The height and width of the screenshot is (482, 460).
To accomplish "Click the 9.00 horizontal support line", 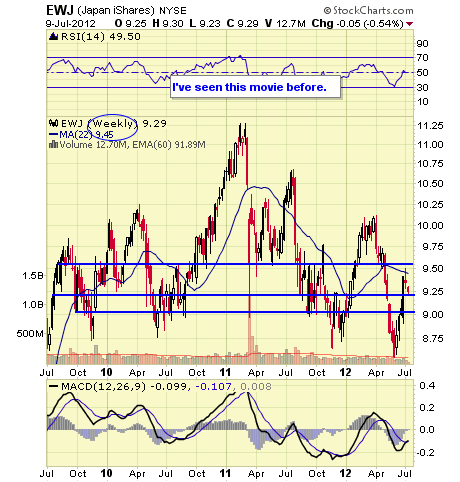I will point(244,312).
